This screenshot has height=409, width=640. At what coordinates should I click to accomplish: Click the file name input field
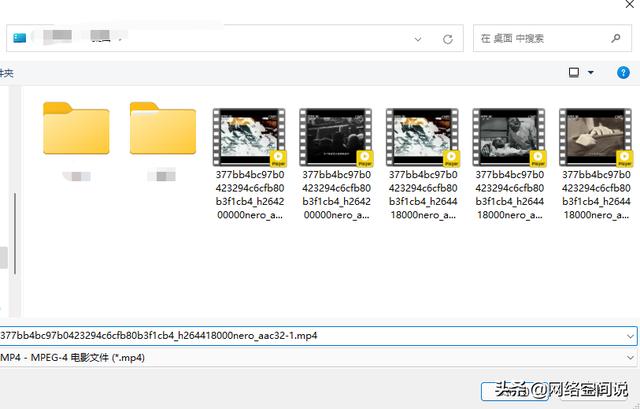pyautogui.click(x=300, y=335)
